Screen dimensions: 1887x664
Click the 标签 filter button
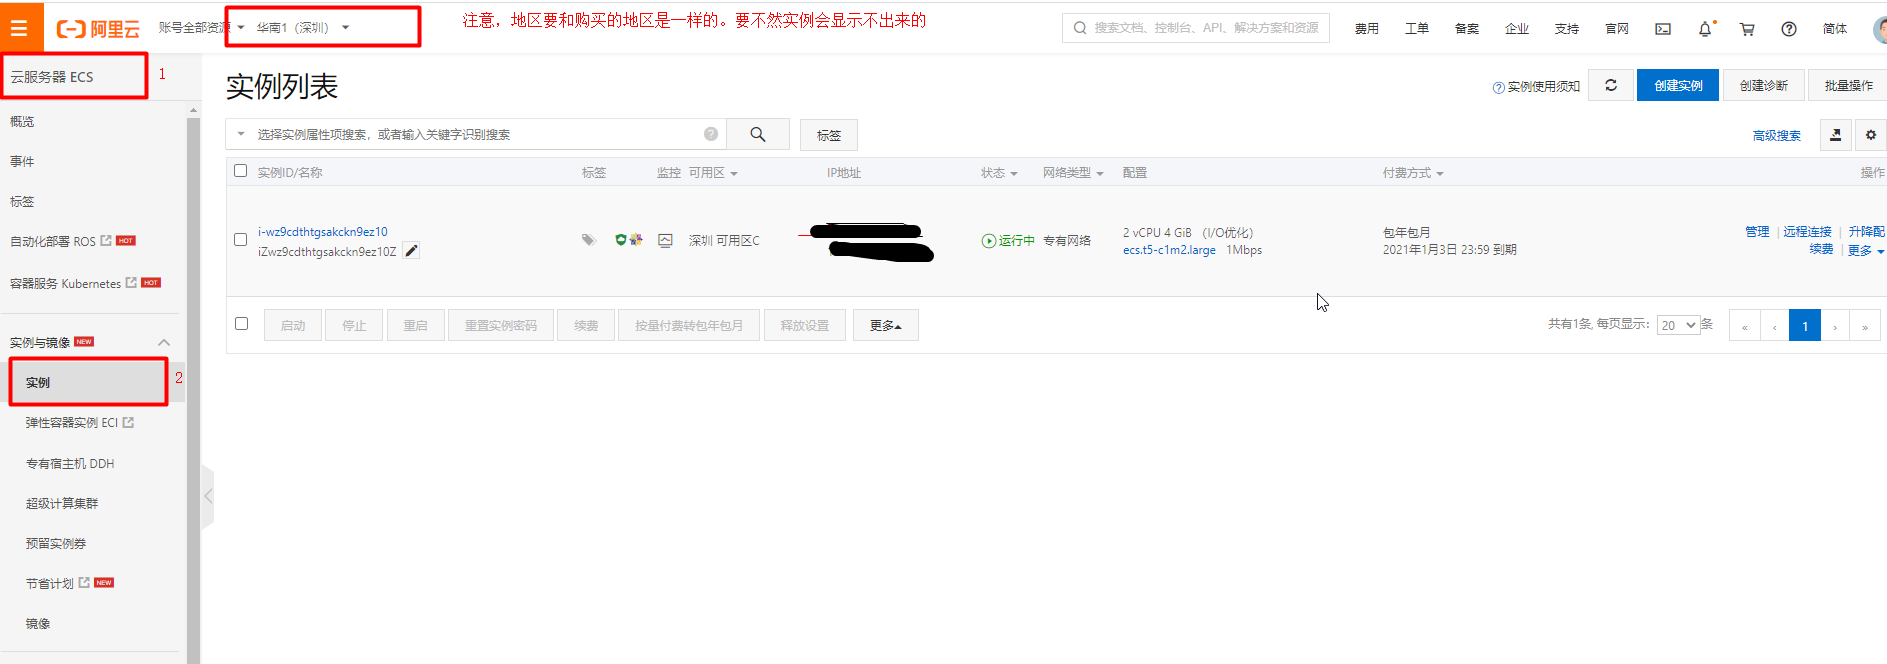(828, 135)
